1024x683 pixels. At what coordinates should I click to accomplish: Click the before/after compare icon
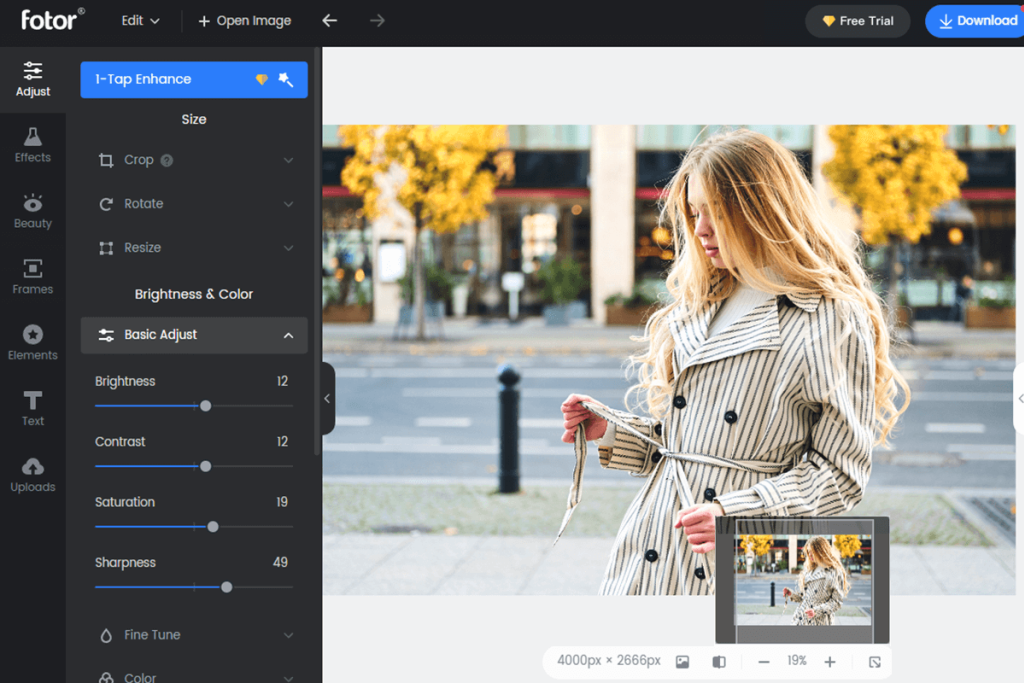pyautogui.click(x=718, y=661)
